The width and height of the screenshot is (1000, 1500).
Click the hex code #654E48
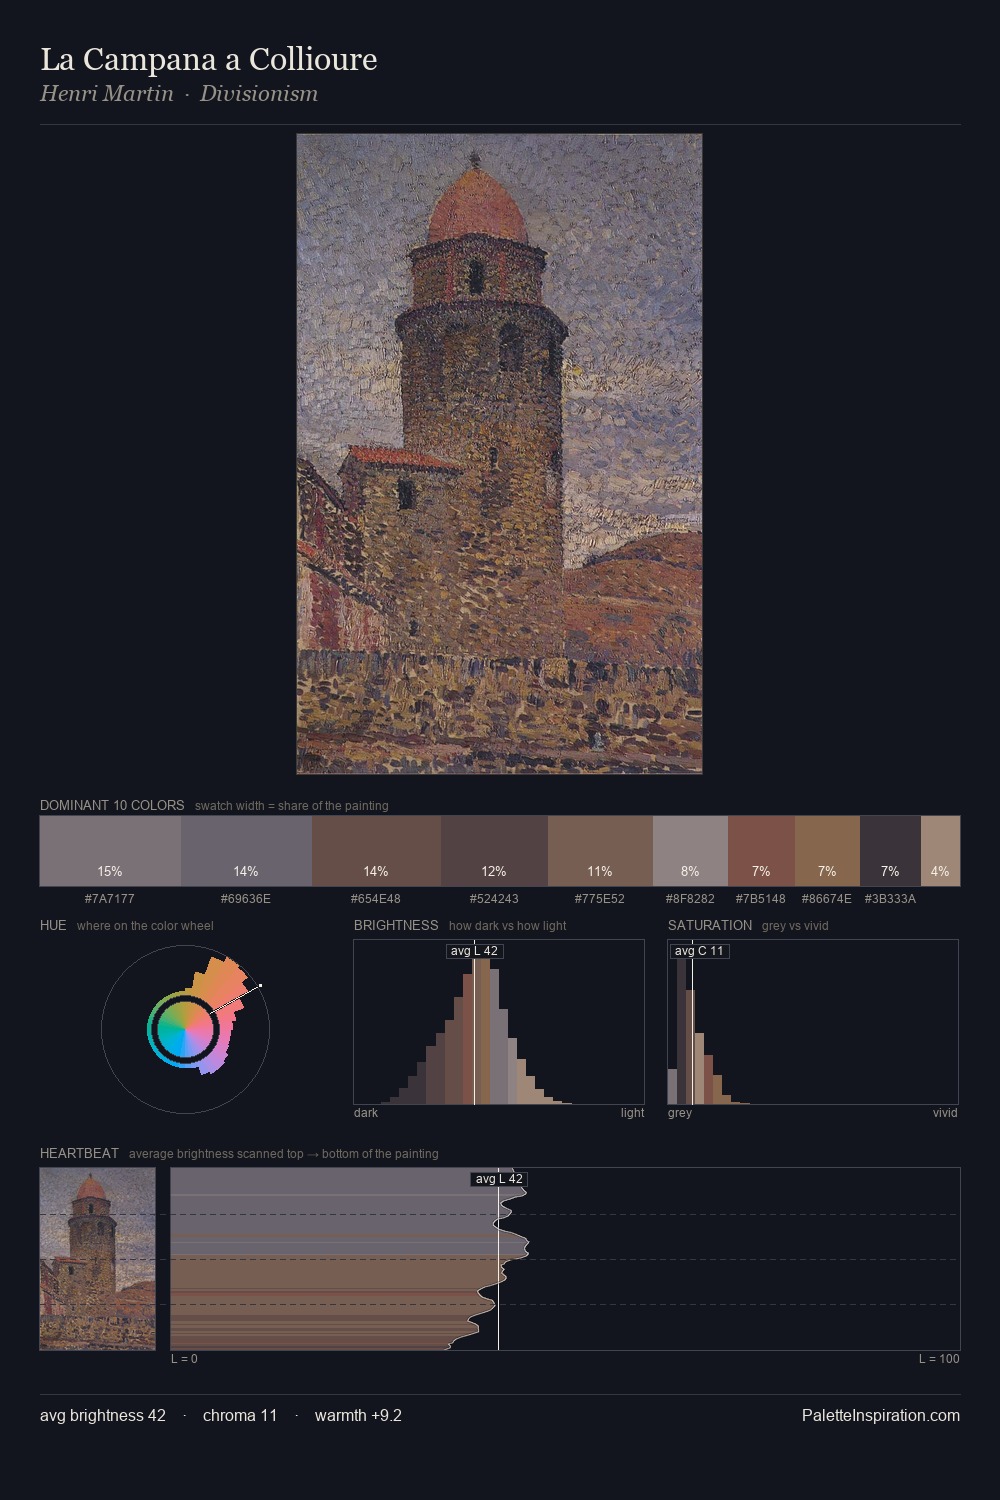[376, 899]
